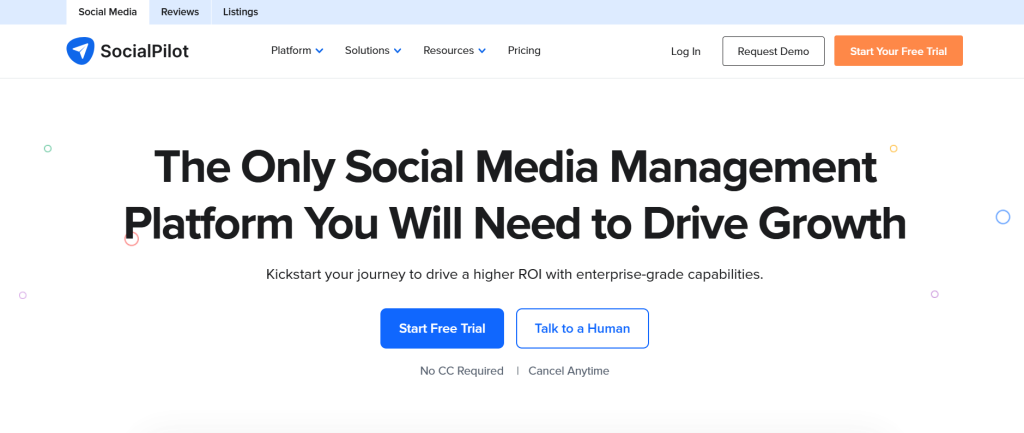The height and width of the screenshot is (433, 1024).
Task: Click the blue Start Free Trial button
Action: coord(442,329)
